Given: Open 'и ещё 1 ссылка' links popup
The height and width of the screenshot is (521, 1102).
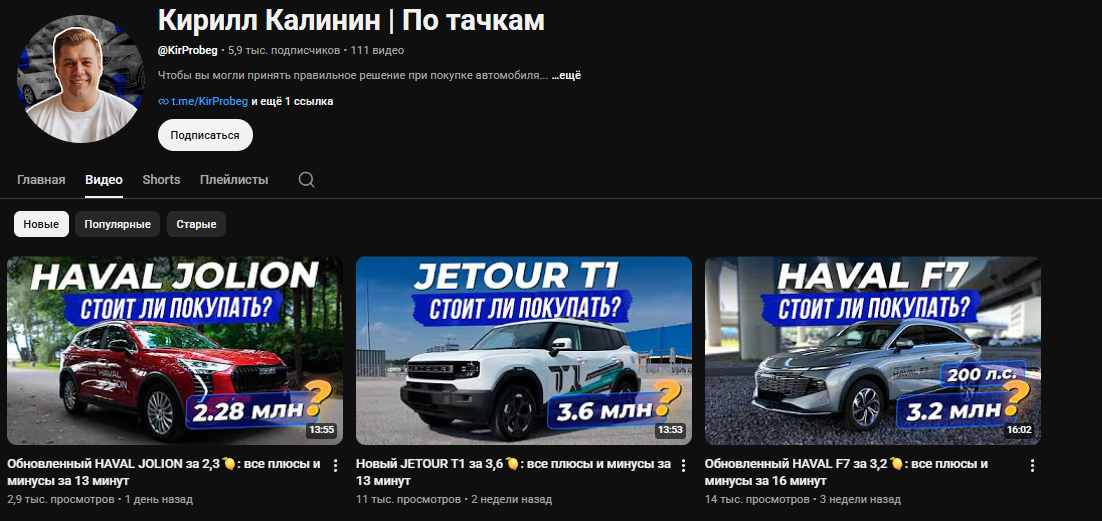Looking at the screenshot, I should click(x=292, y=101).
